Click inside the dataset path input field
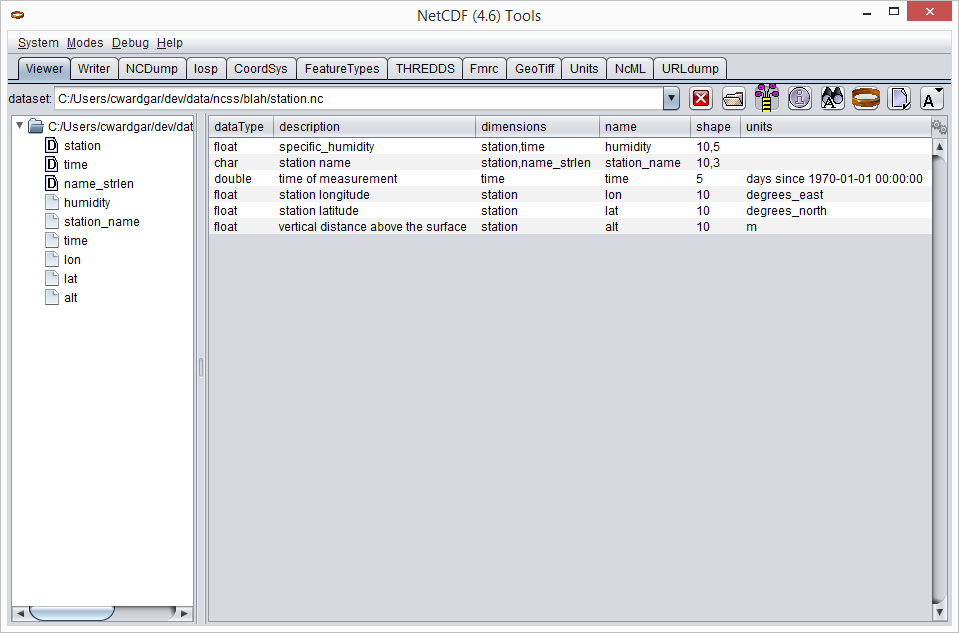This screenshot has width=959, height=633. pyautogui.click(x=358, y=99)
